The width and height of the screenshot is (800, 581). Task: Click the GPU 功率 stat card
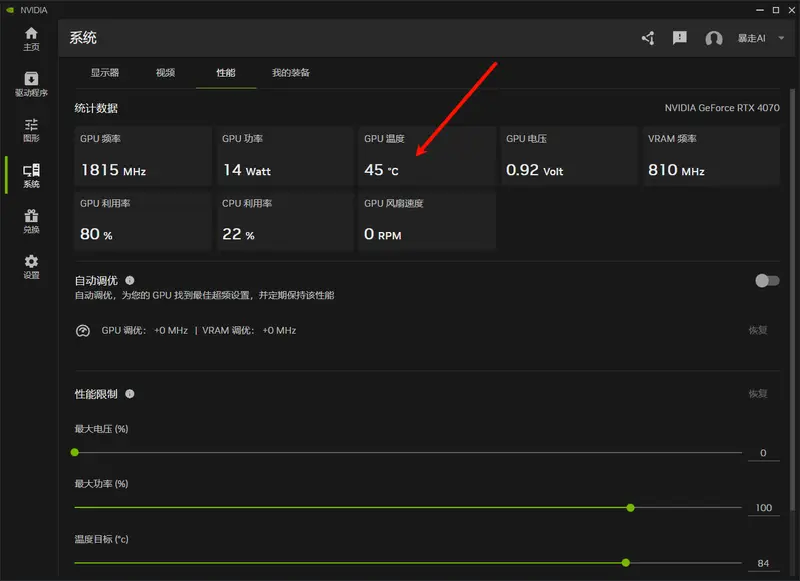285,156
